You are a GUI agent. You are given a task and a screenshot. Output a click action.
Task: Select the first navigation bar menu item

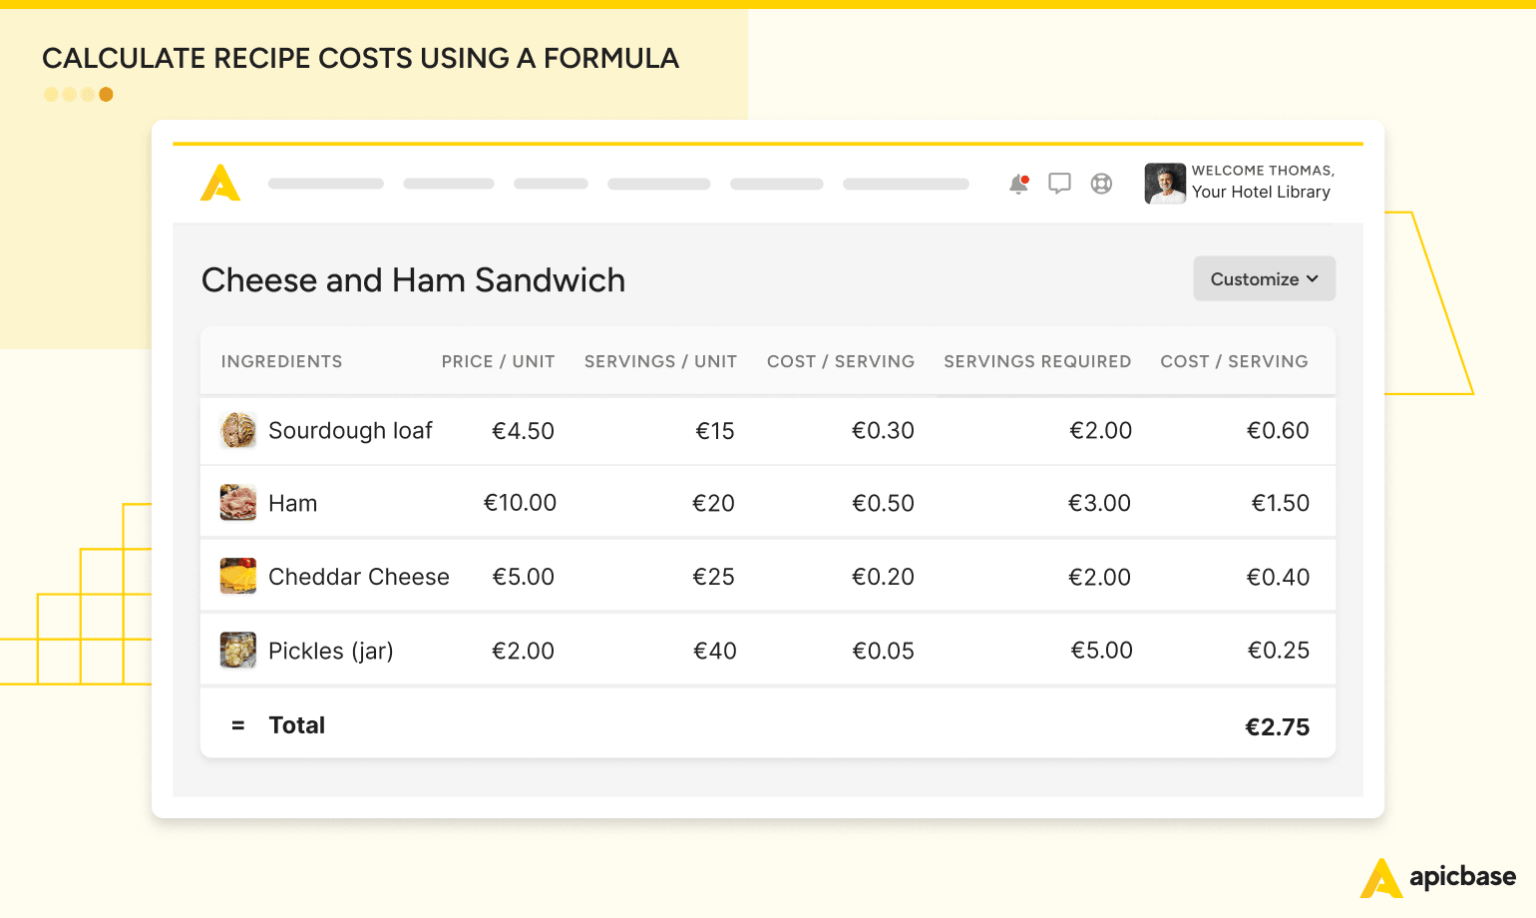coord(325,183)
